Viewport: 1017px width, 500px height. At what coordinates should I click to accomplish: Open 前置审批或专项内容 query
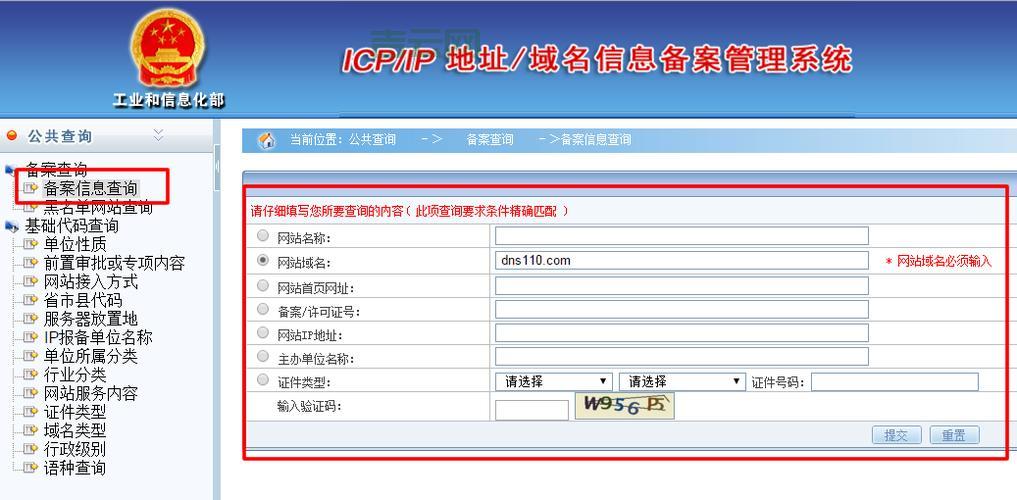coord(114,263)
